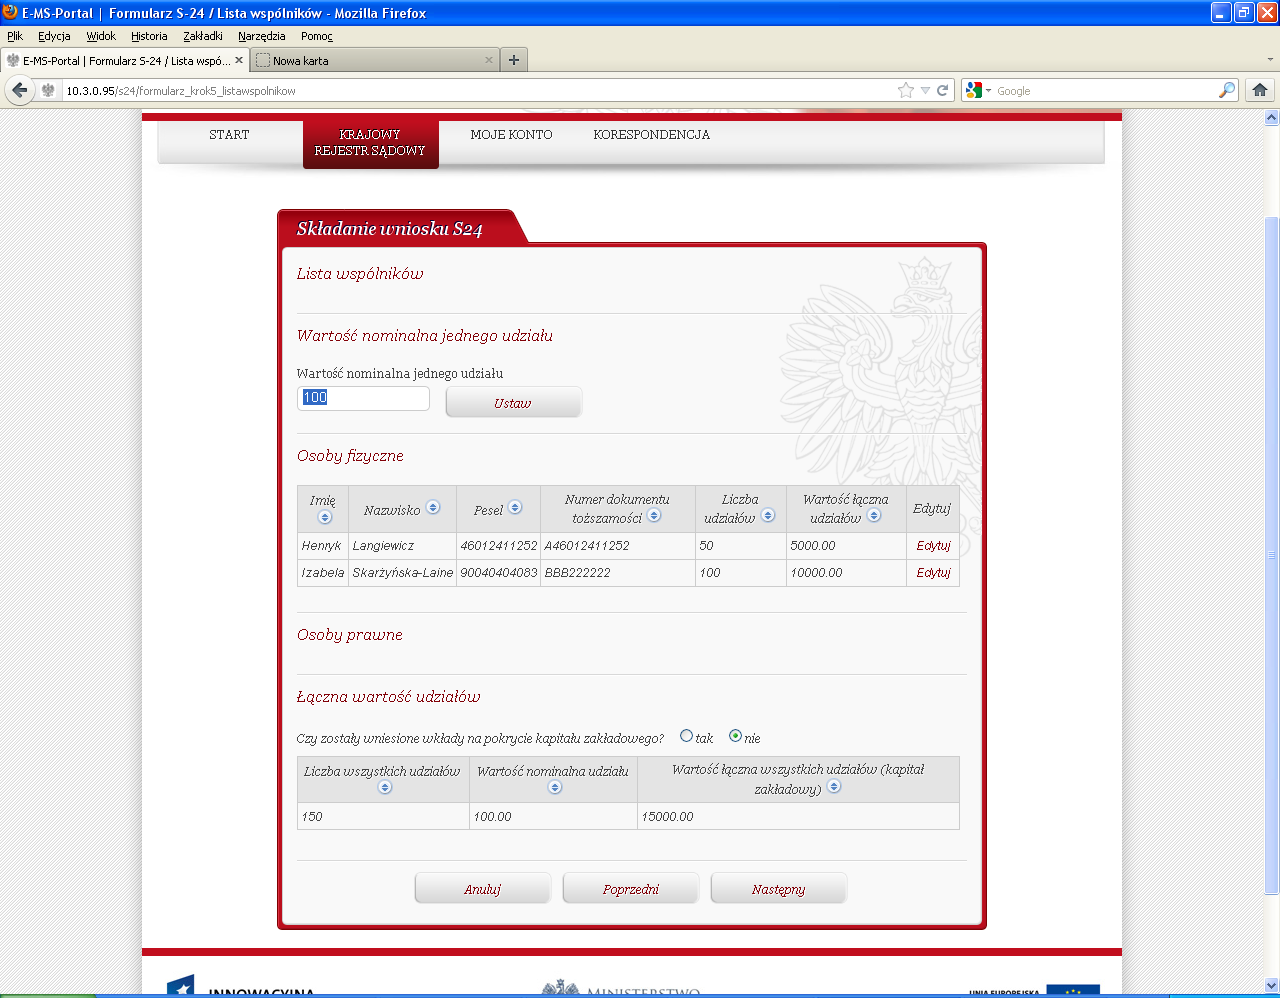Sort table by Imię column icon

(324, 517)
